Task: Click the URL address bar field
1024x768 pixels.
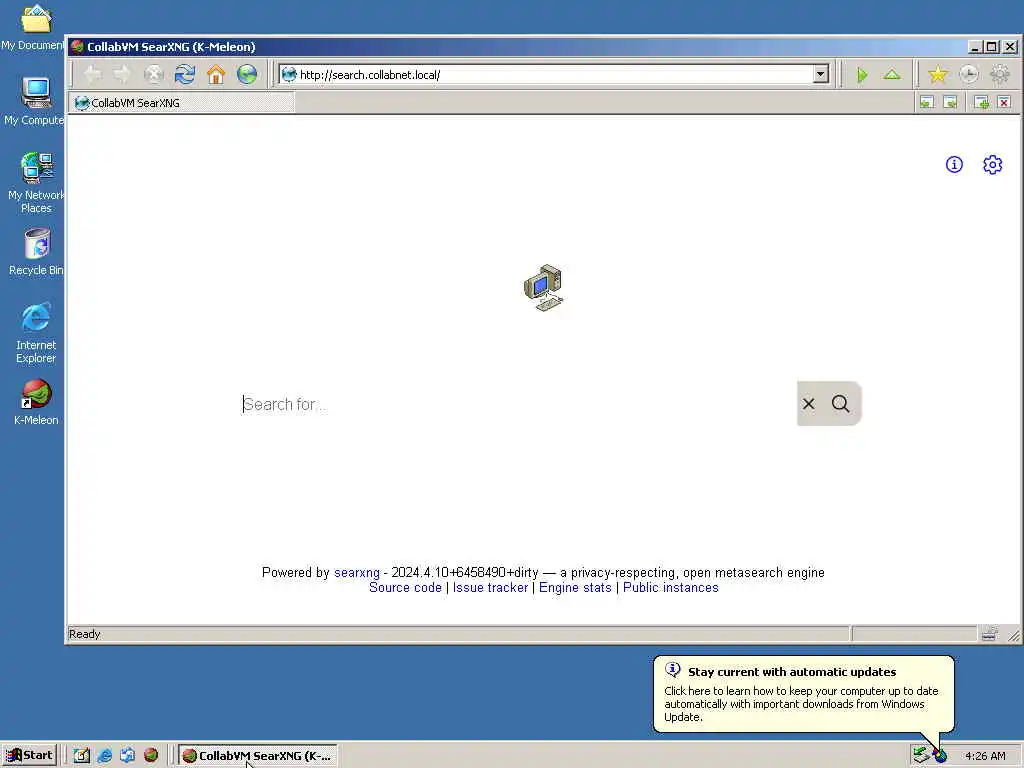Action: 555,74
